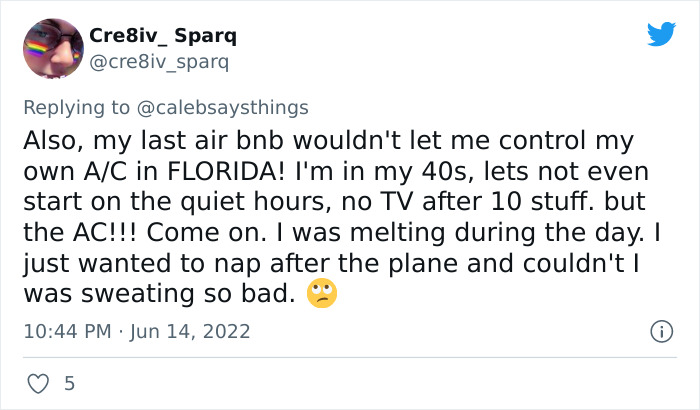Click the first line of the tweet body
Screen dimensions: 700x410
[328, 138]
